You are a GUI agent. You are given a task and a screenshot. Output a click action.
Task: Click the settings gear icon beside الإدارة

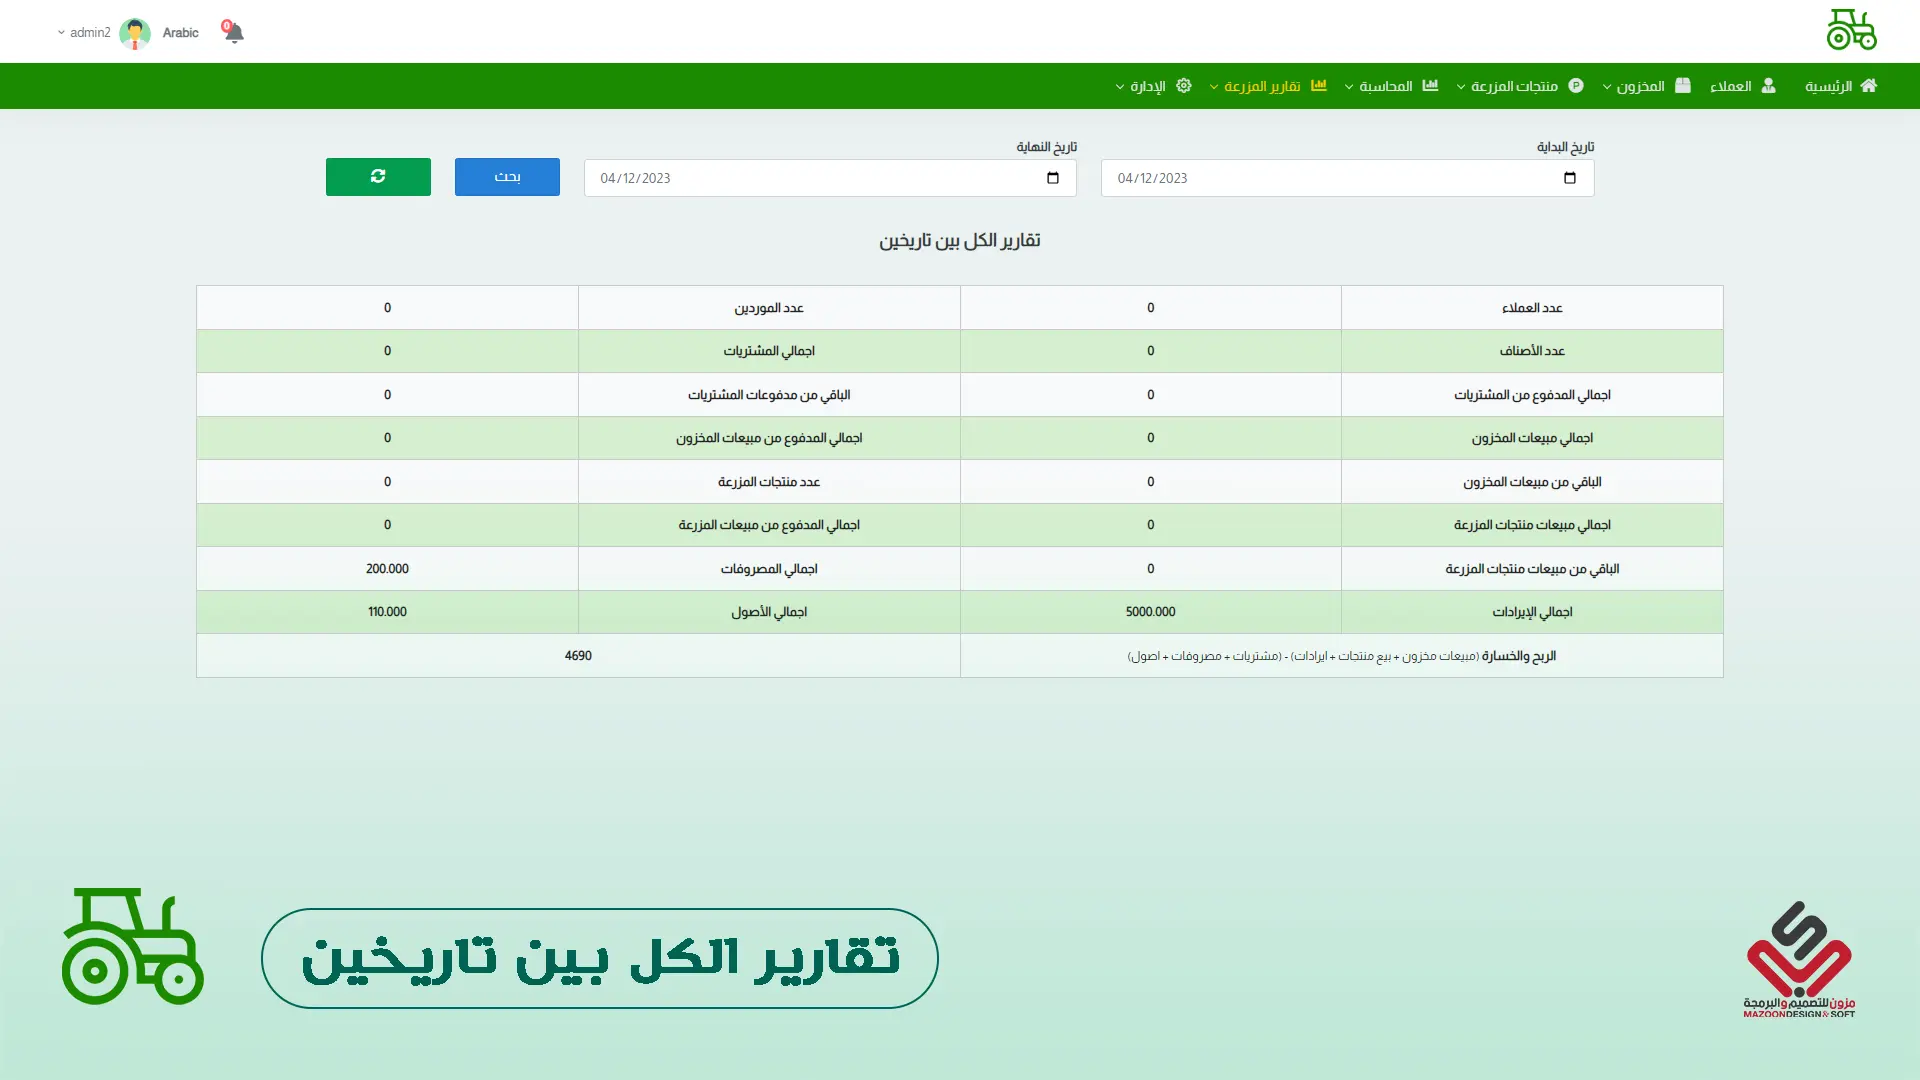coord(1184,86)
